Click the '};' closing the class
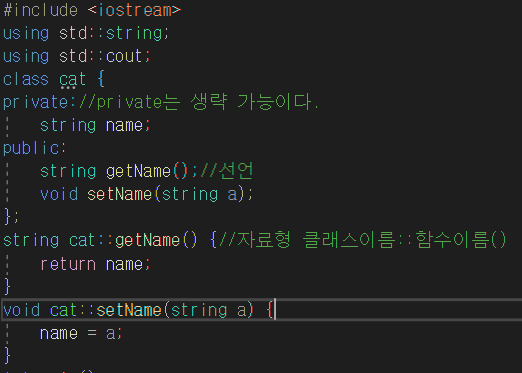The height and width of the screenshot is (373, 522). point(11,216)
